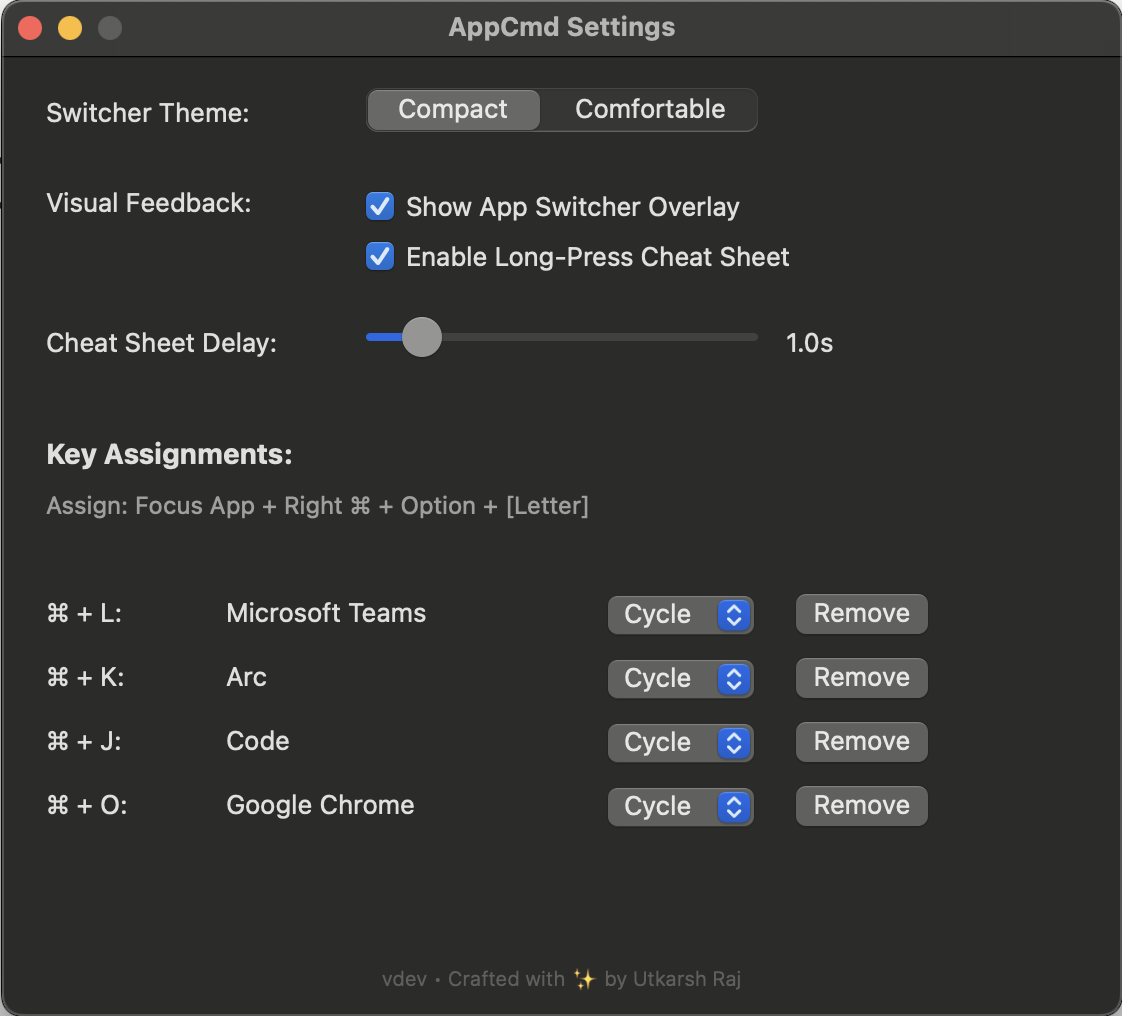The width and height of the screenshot is (1122, 1016).
Task: Click the ⌘ + K shortcut label
Action: (85, 677)
